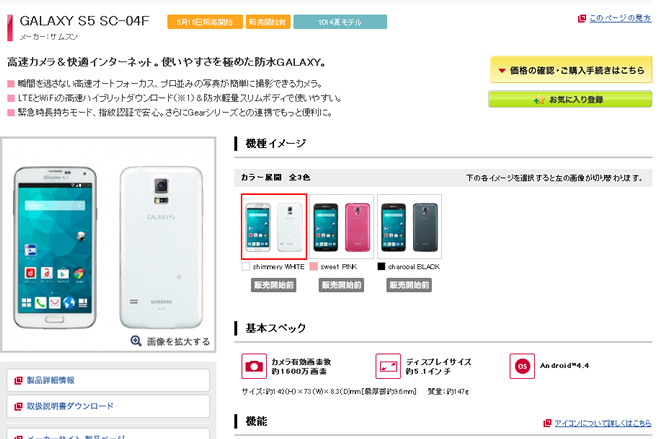Click the sweet PINK color swatch
This screenshot has width=659, height=439.
coord(314,266)
